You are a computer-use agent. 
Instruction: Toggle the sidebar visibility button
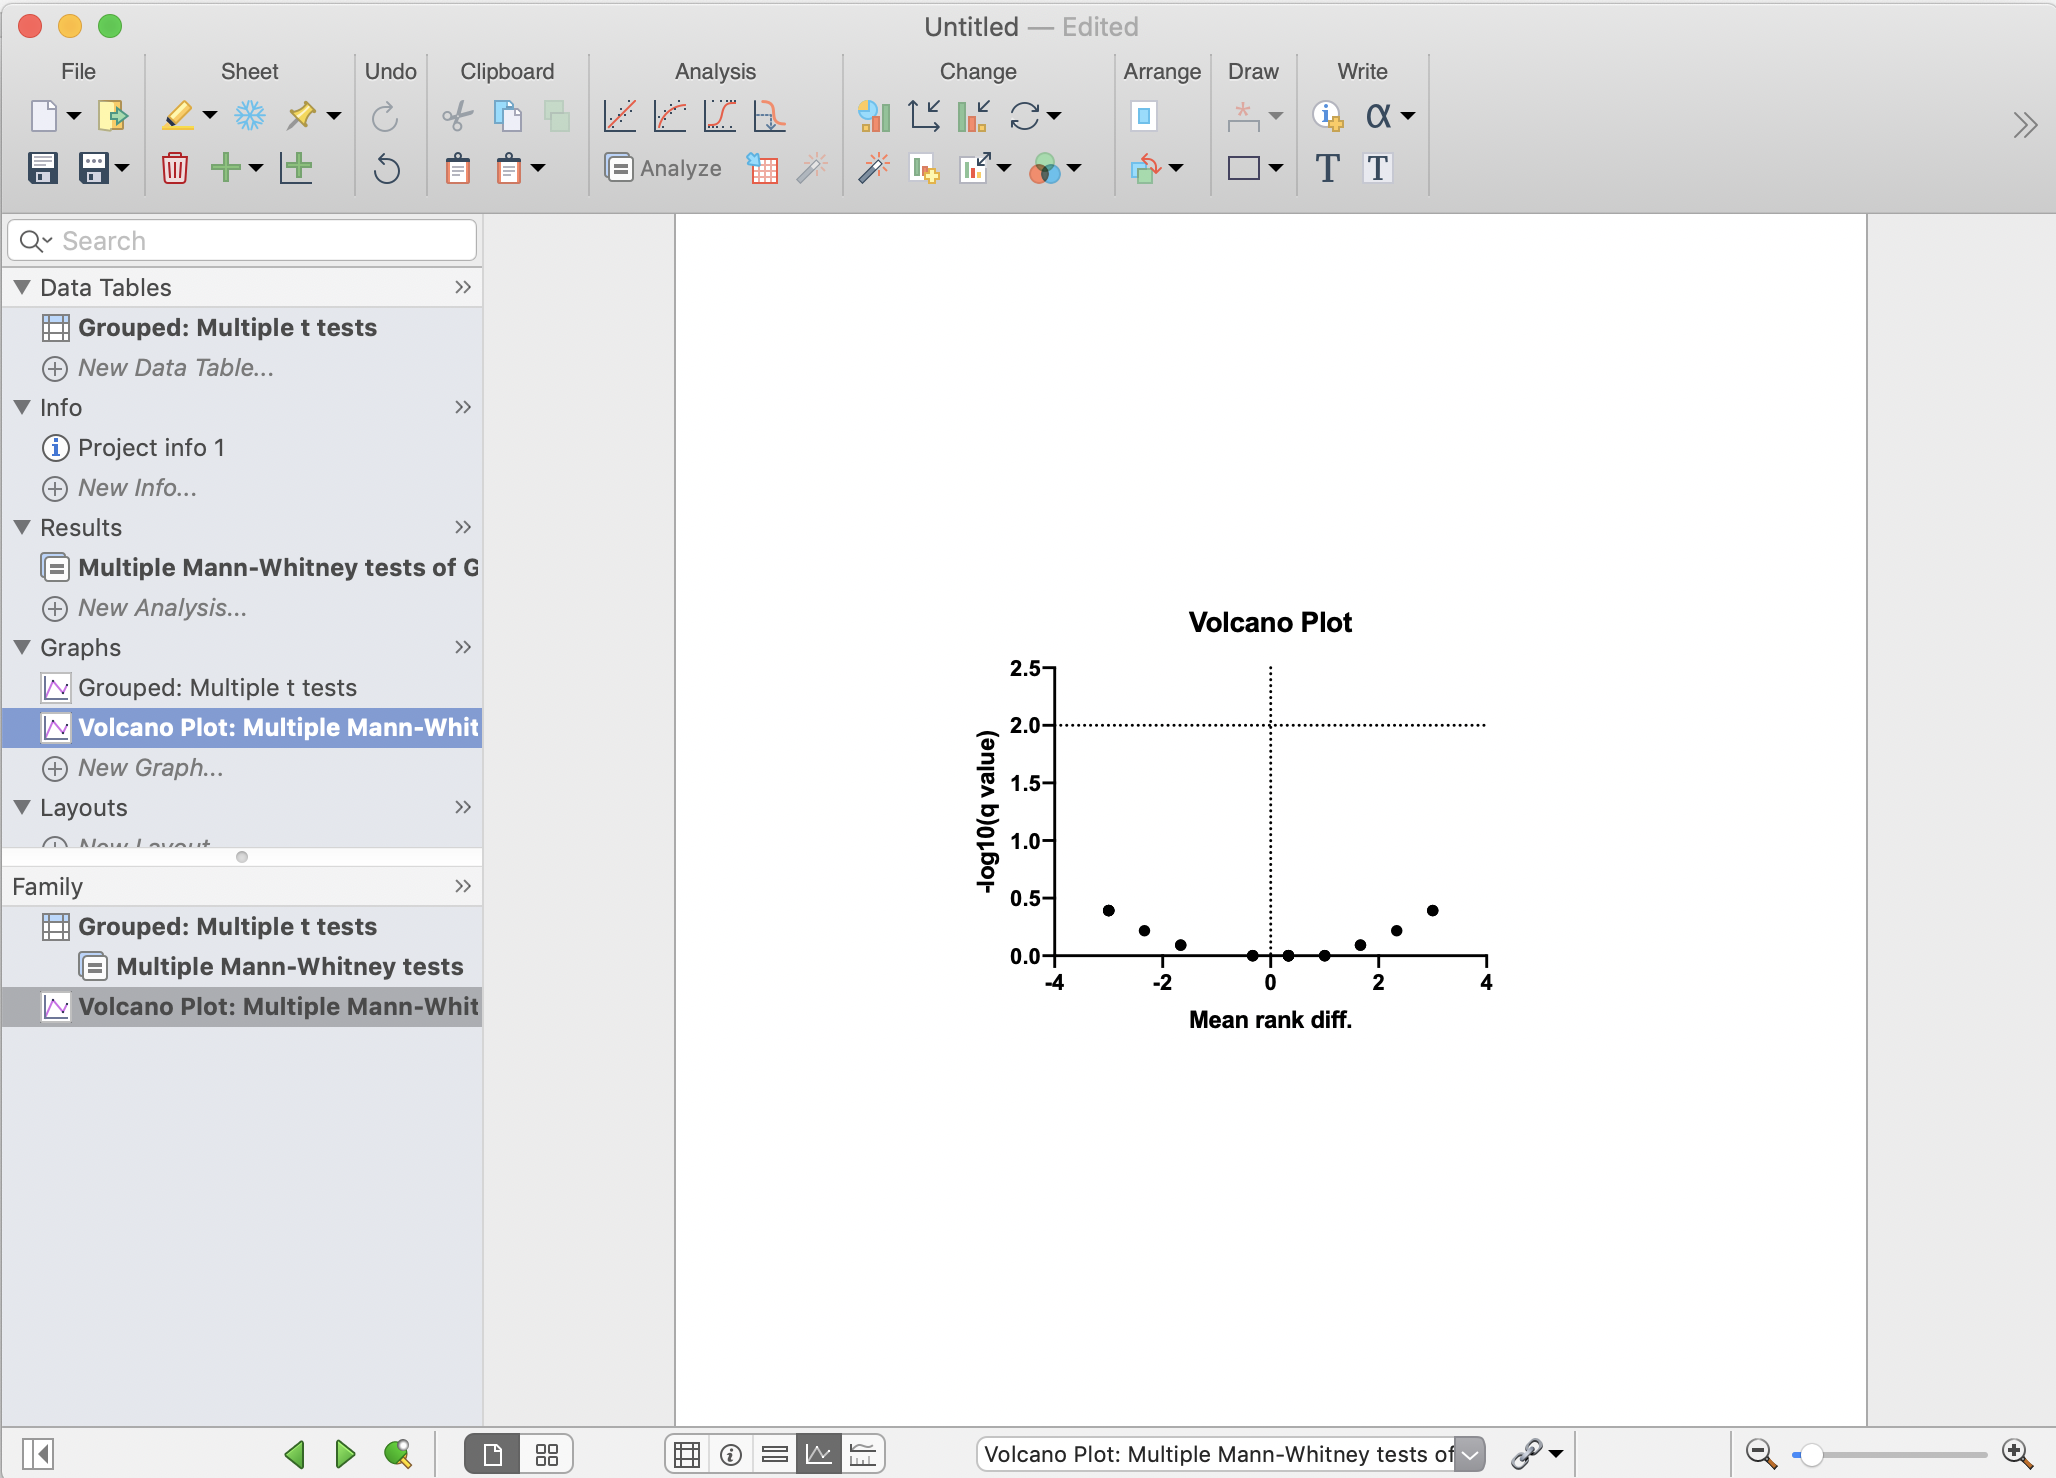tap(37, 1453)
